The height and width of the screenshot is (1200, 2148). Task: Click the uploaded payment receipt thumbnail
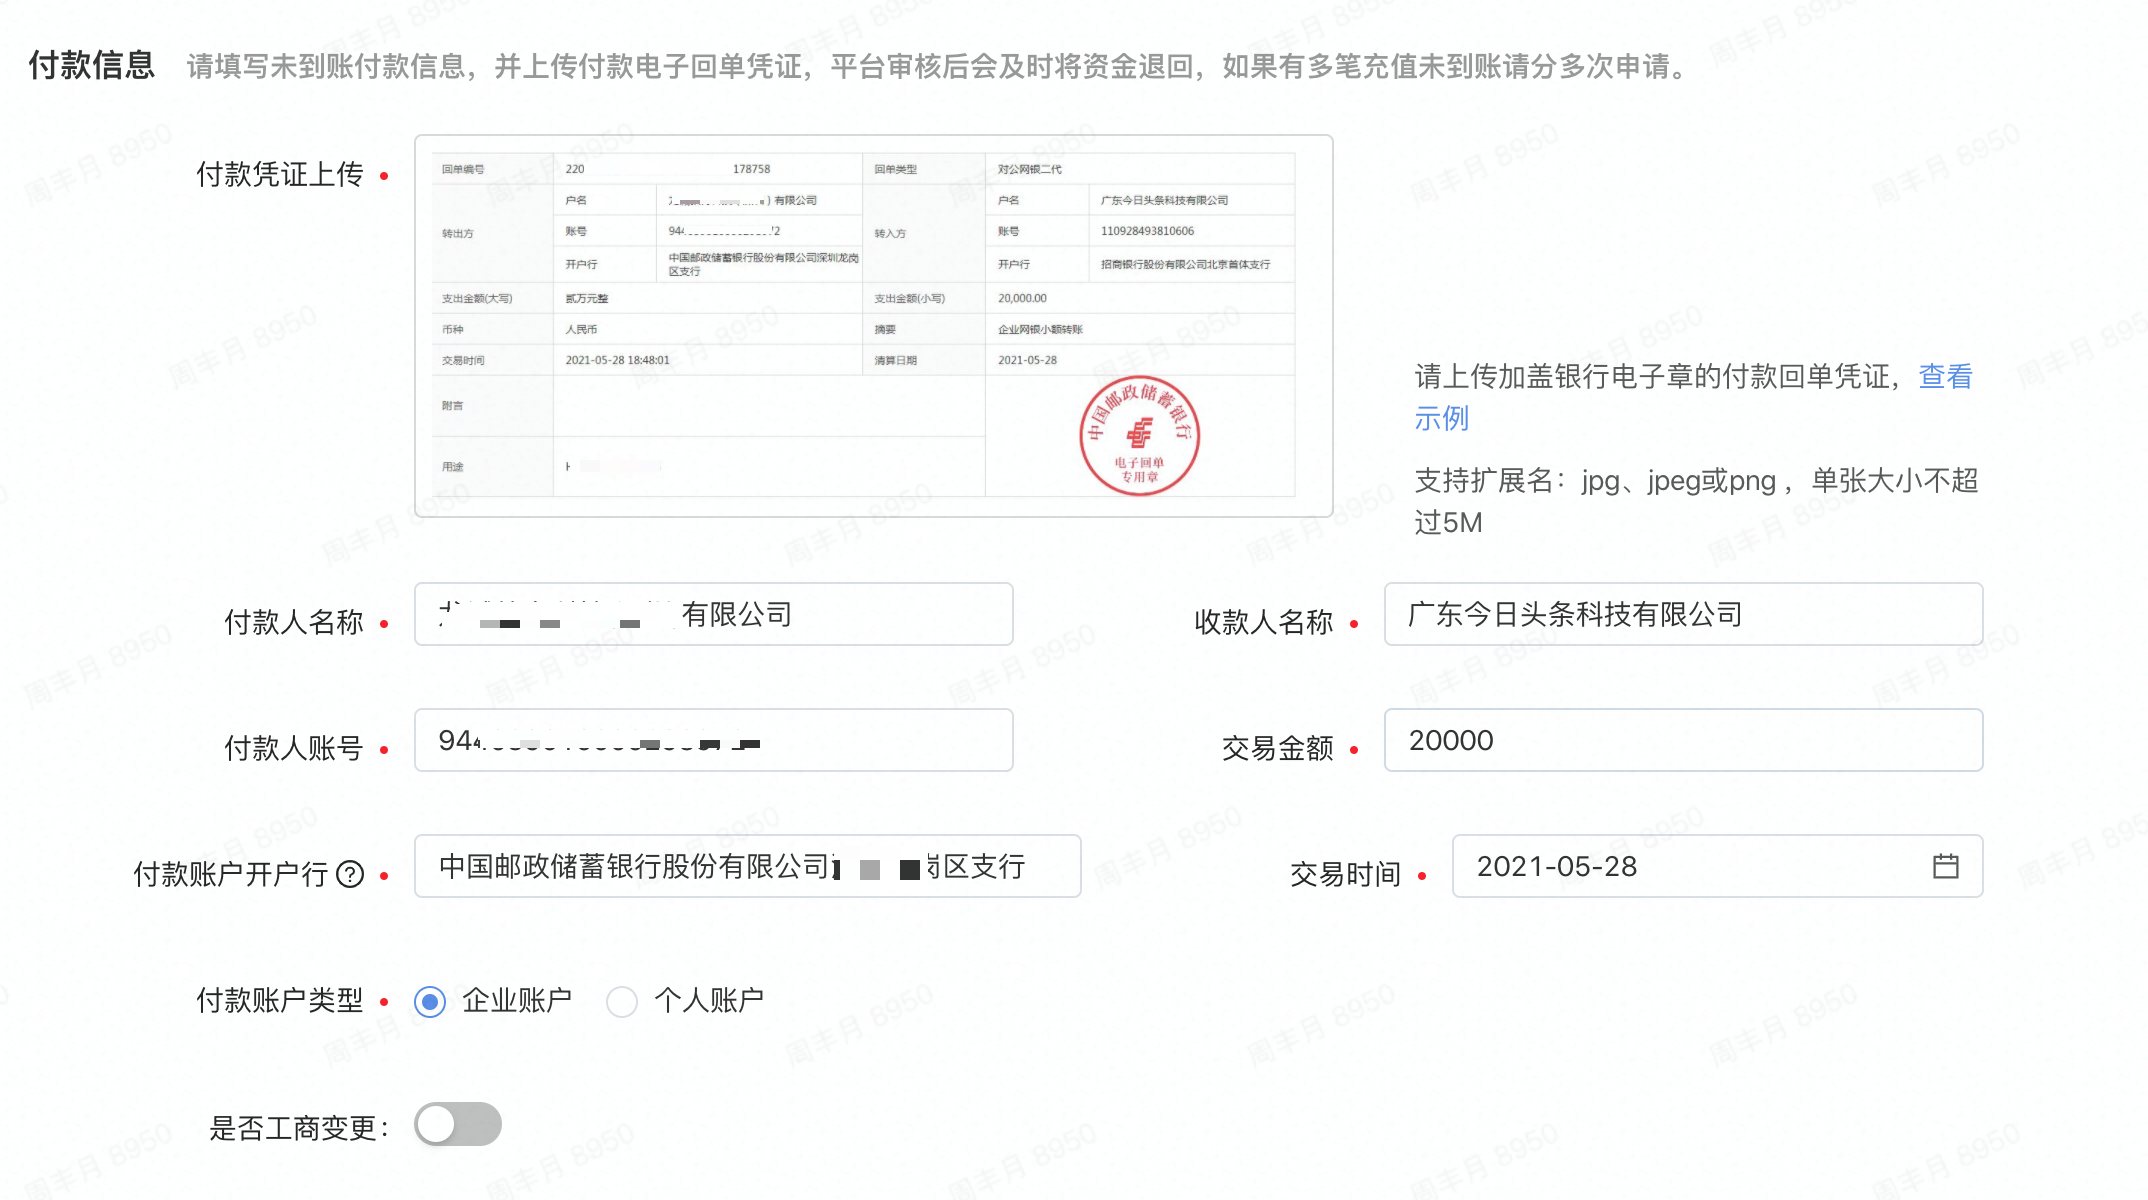873,326
